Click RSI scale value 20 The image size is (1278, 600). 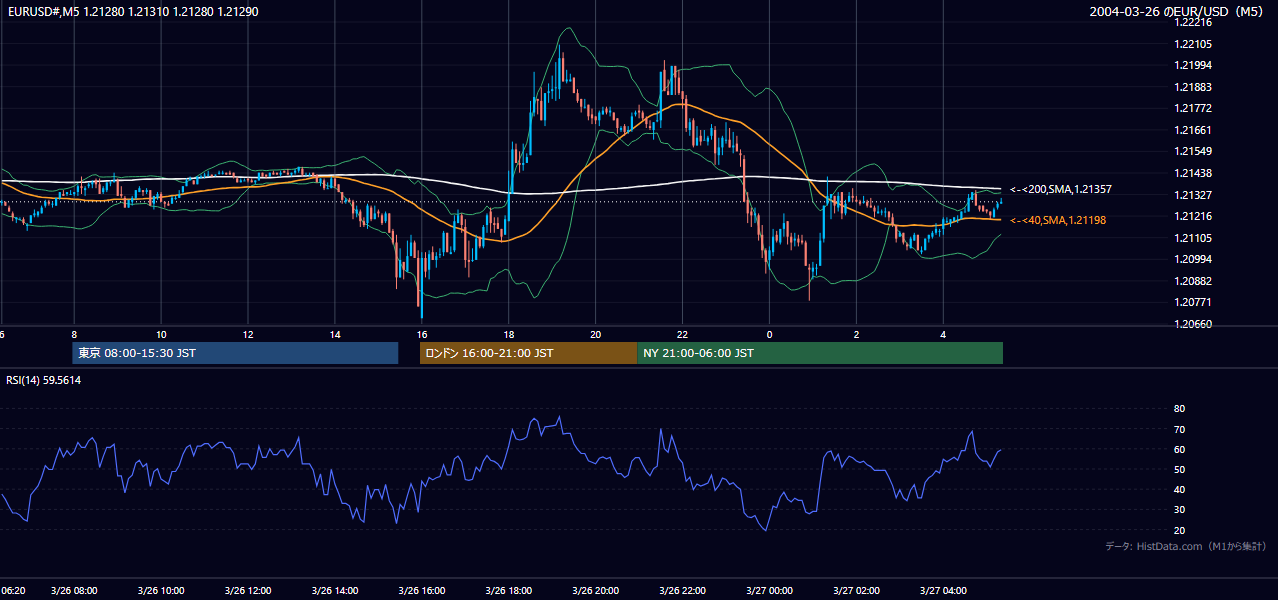click(x=1179, y=530)
